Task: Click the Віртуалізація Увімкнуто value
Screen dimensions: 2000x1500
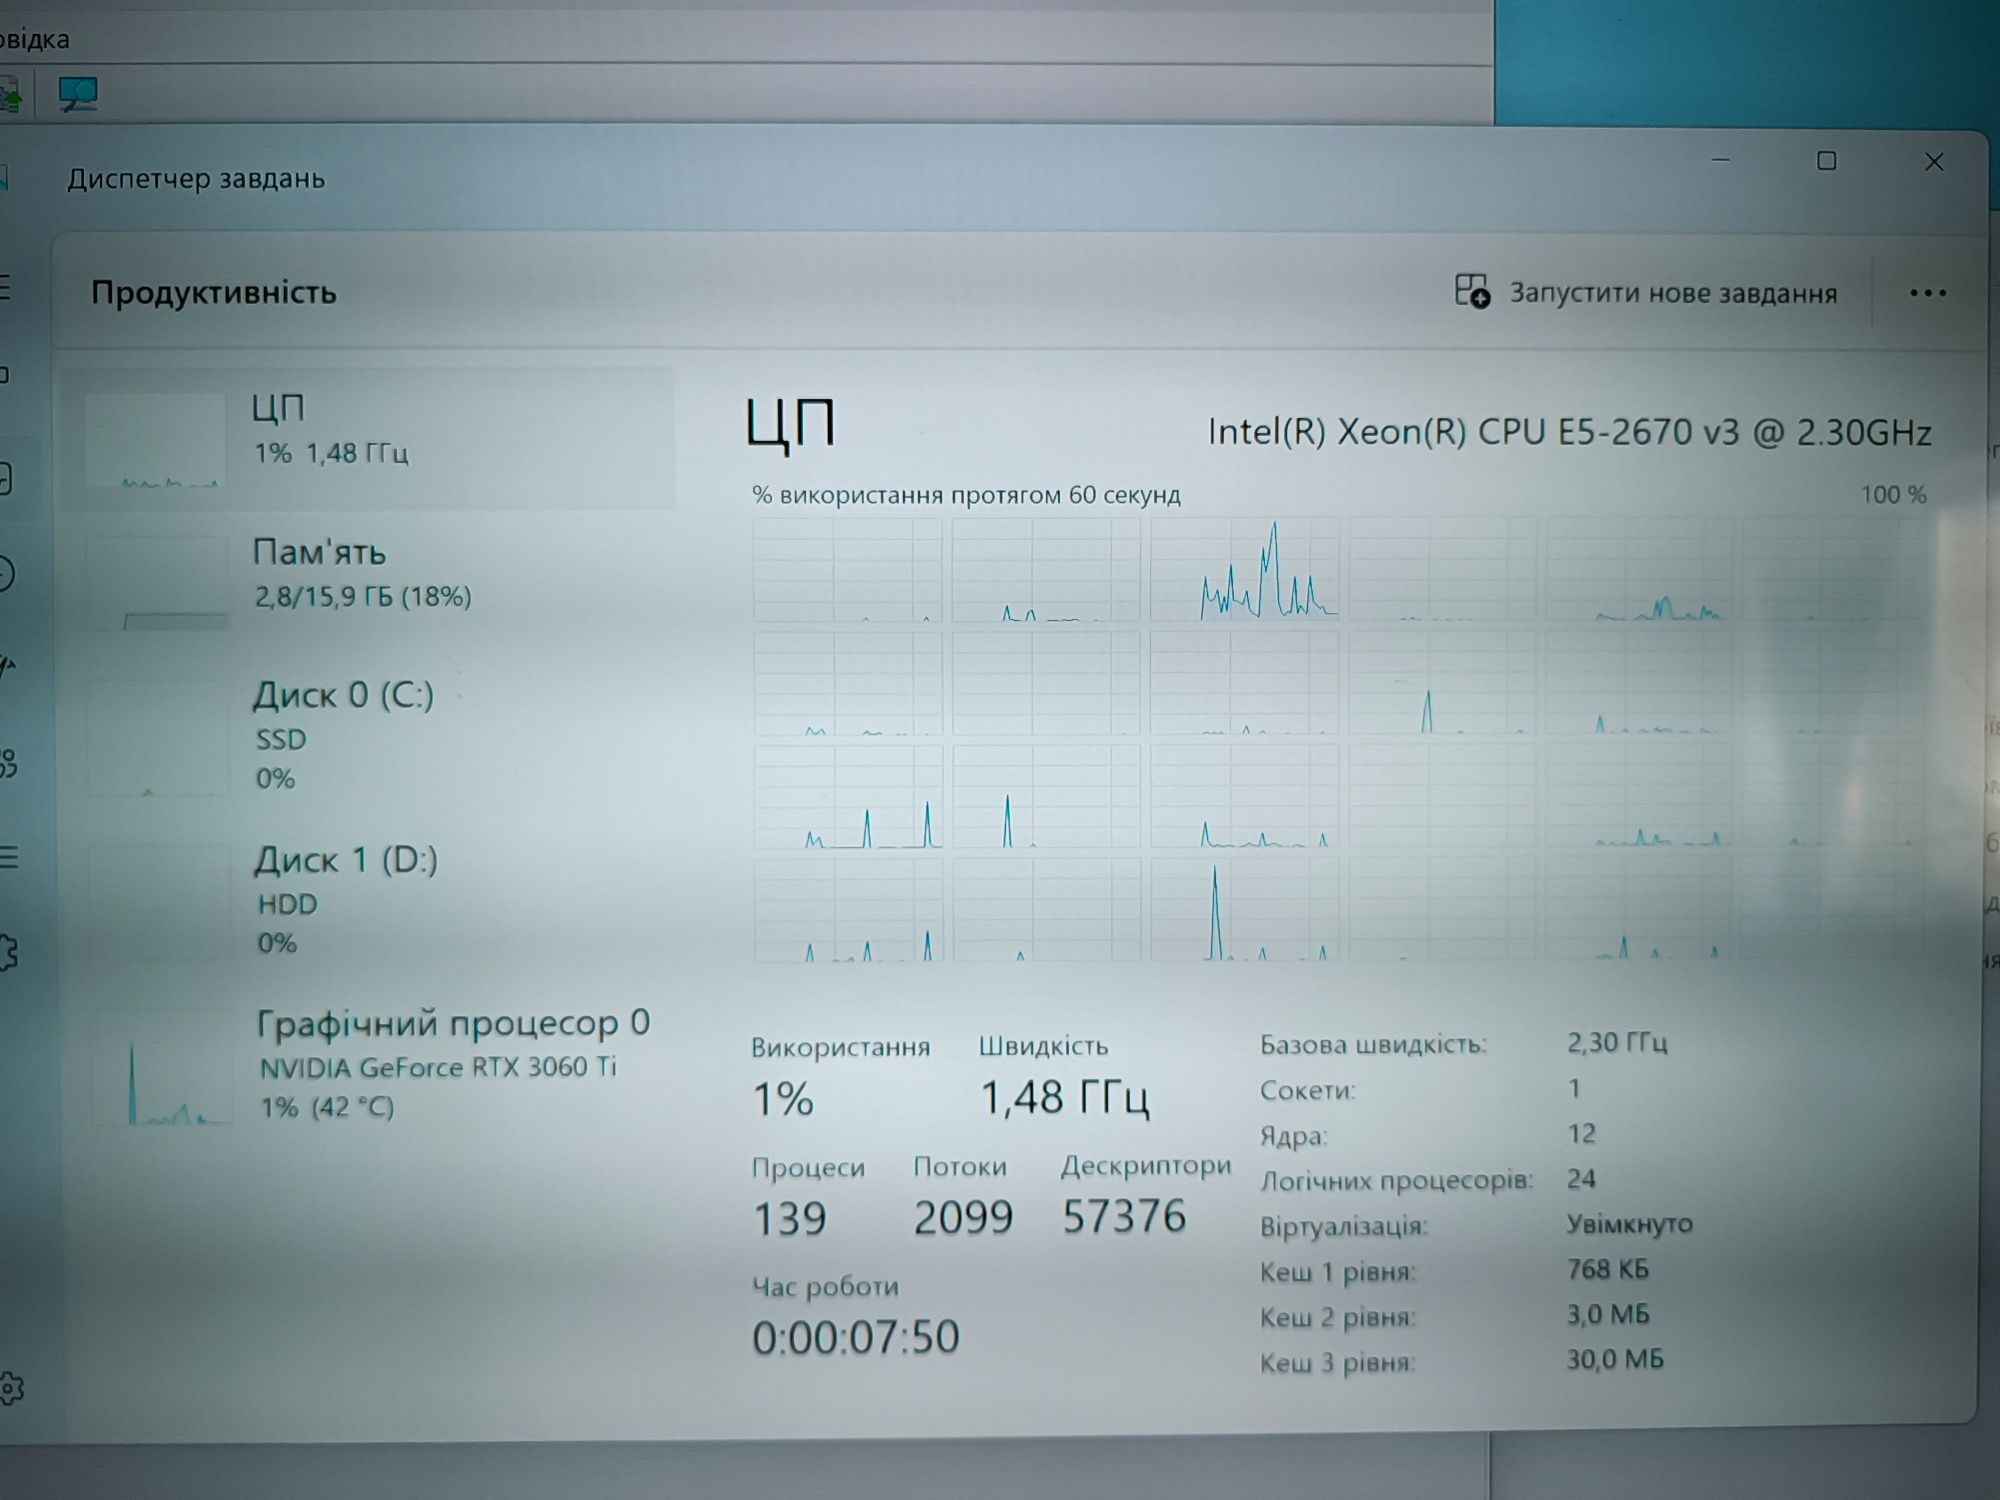Action: click(1629, 1224)
